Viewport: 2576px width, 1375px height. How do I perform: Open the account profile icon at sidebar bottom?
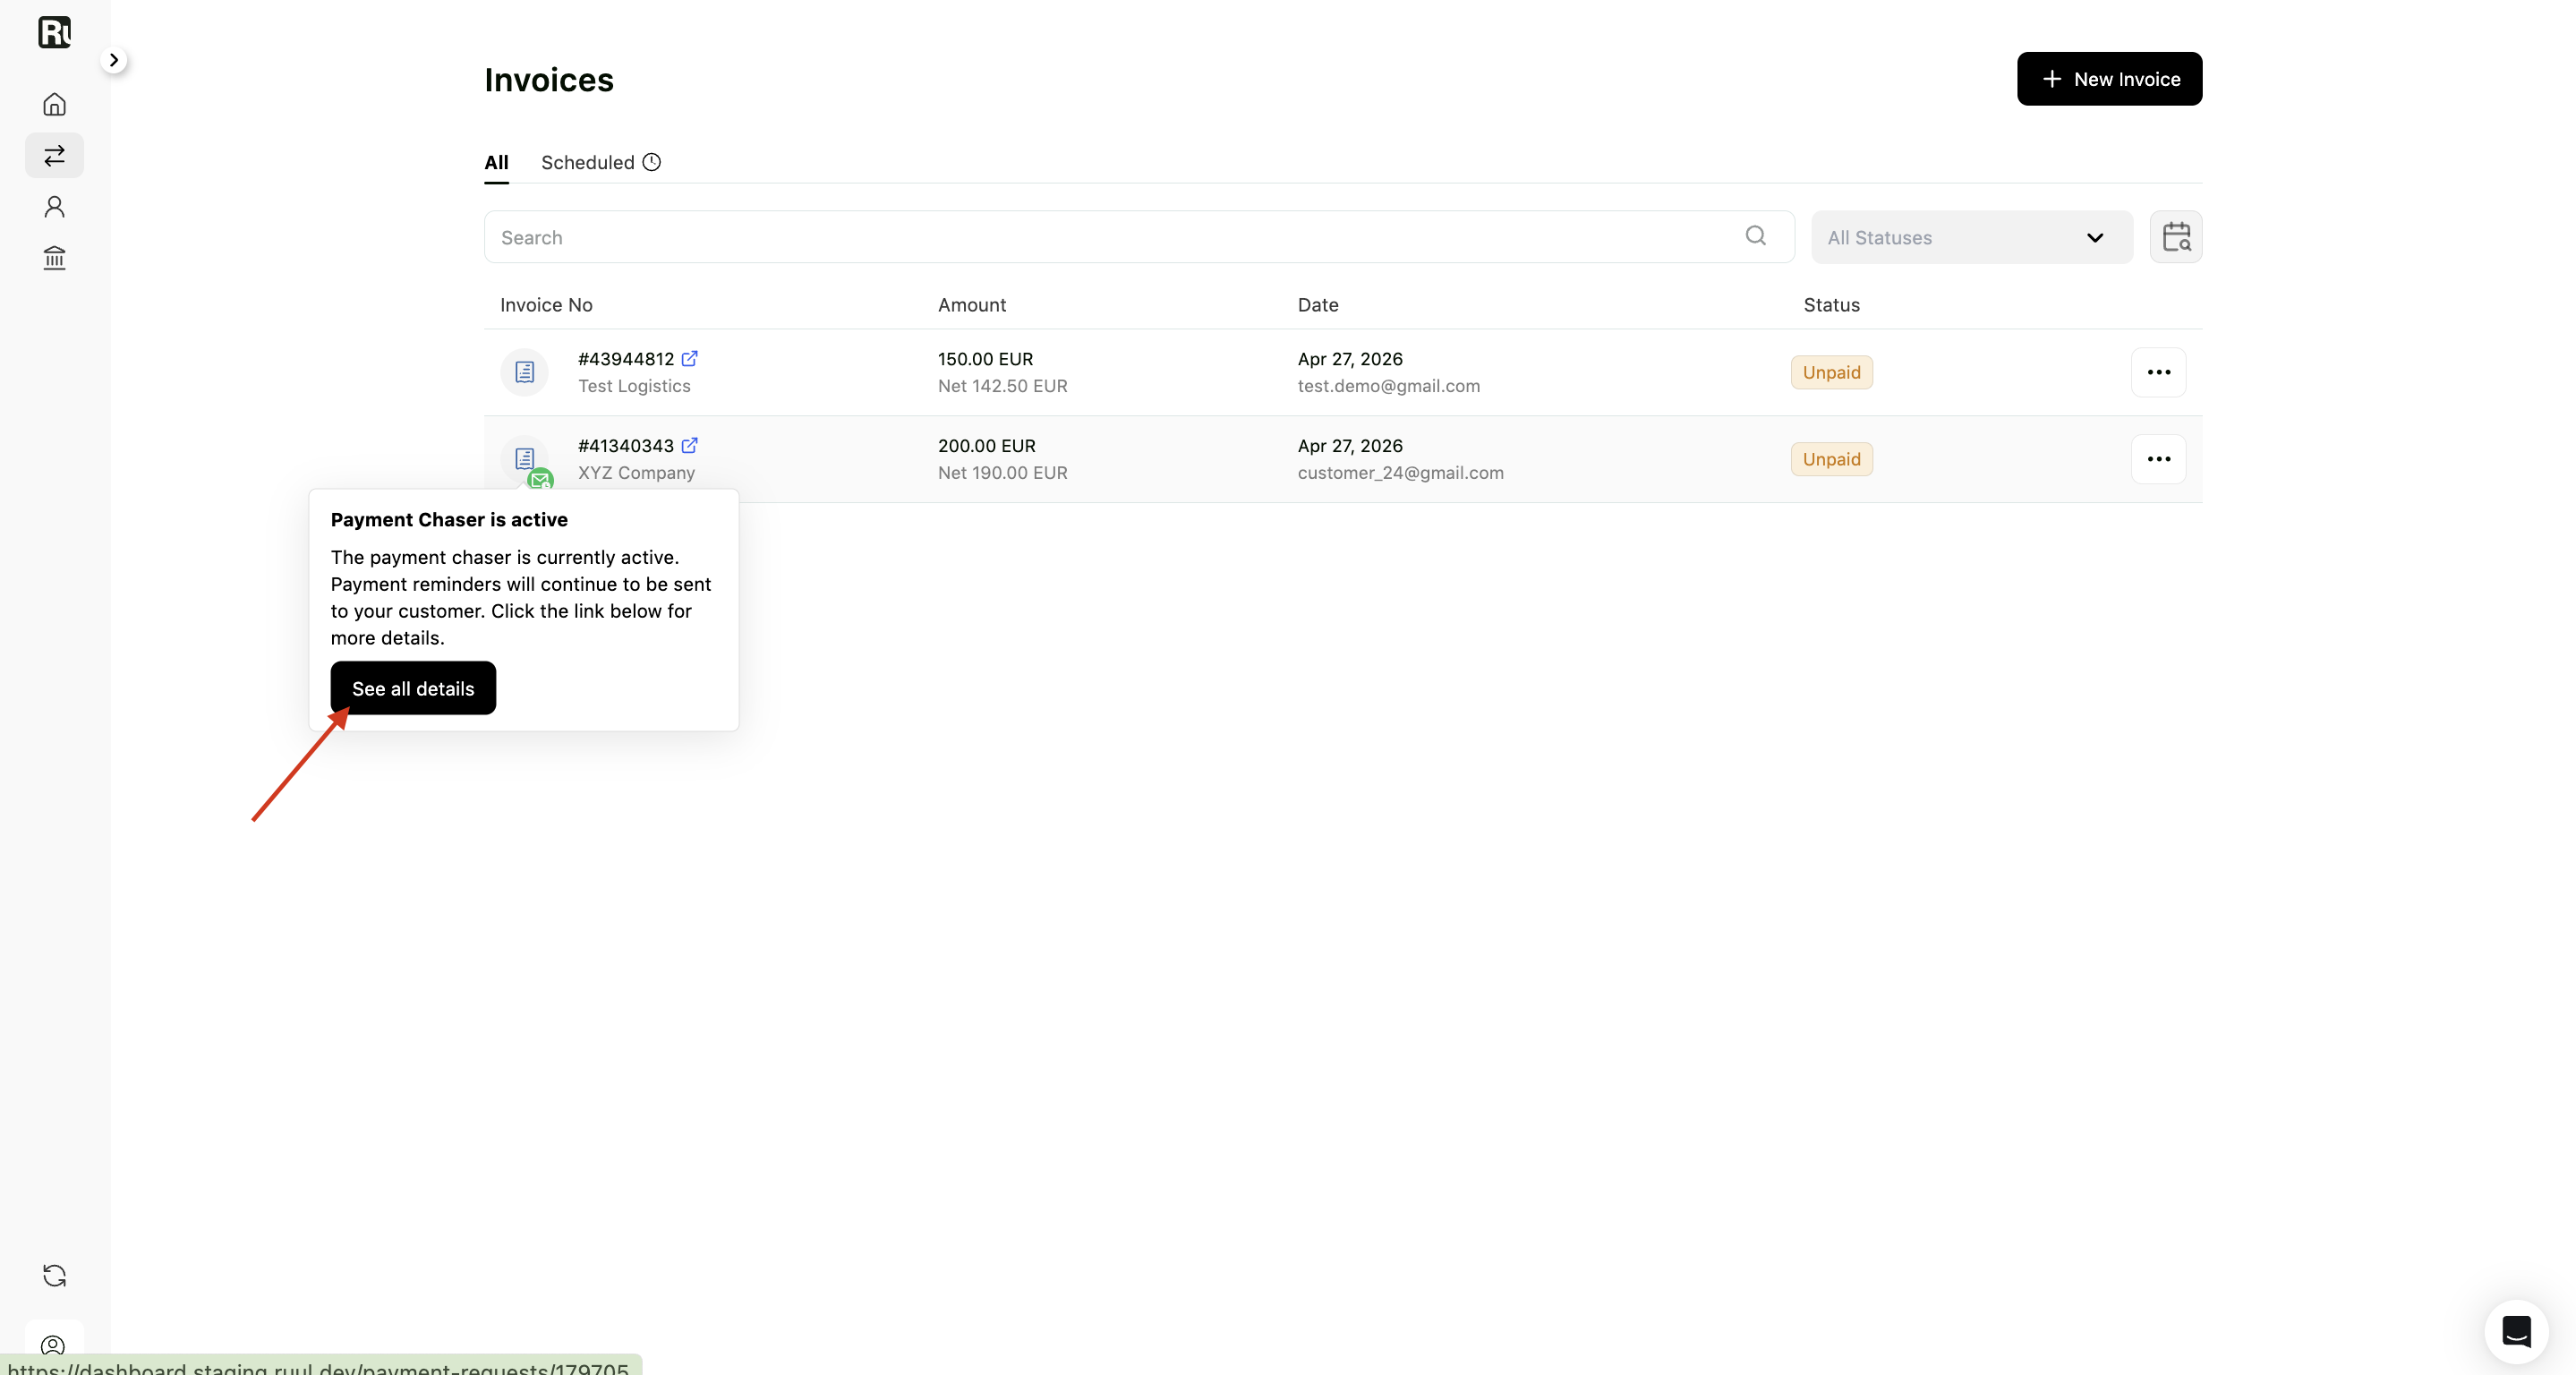(54, 1345)
